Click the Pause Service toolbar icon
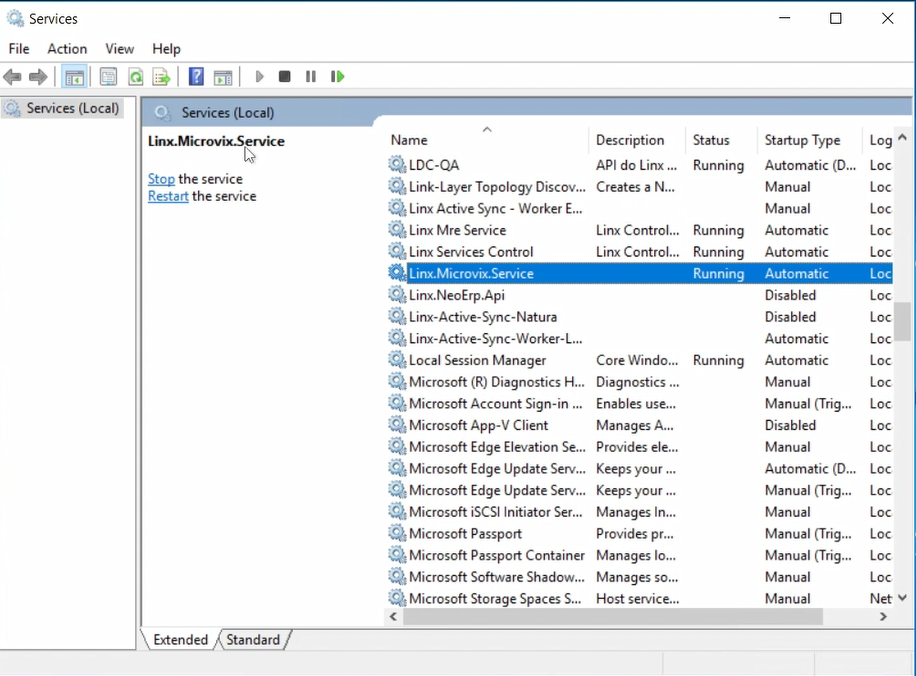This screenshot has height=676, width=916. [x=311, y=77]
